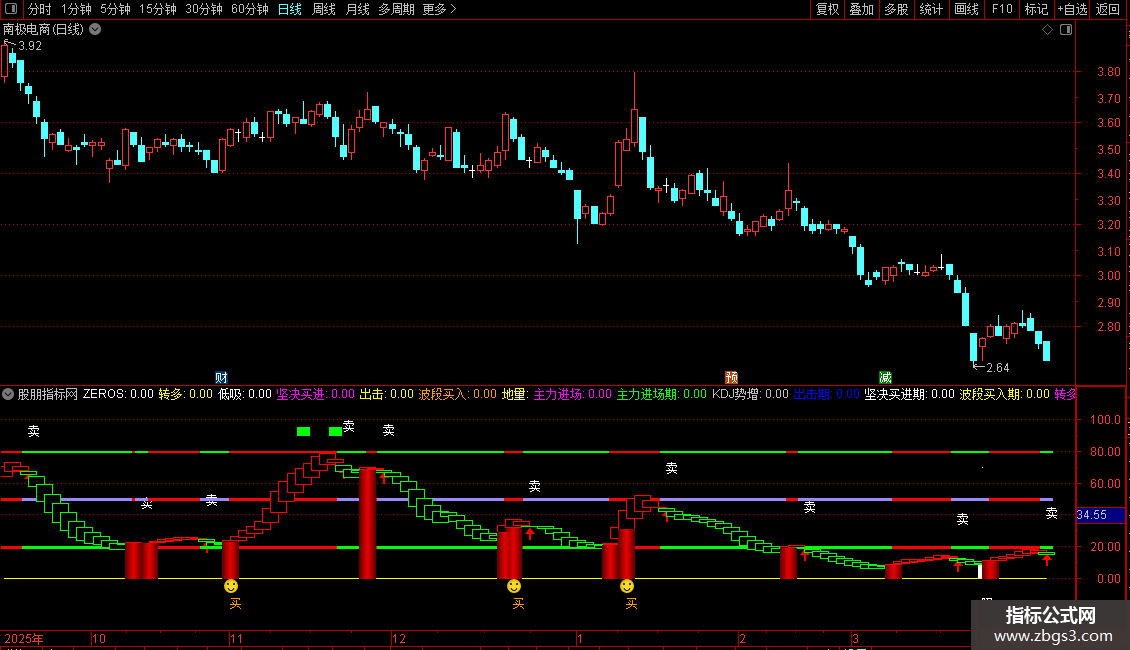Switch to 分时 intraday view
The image size is (1130, 650).
tap(40, 9)
